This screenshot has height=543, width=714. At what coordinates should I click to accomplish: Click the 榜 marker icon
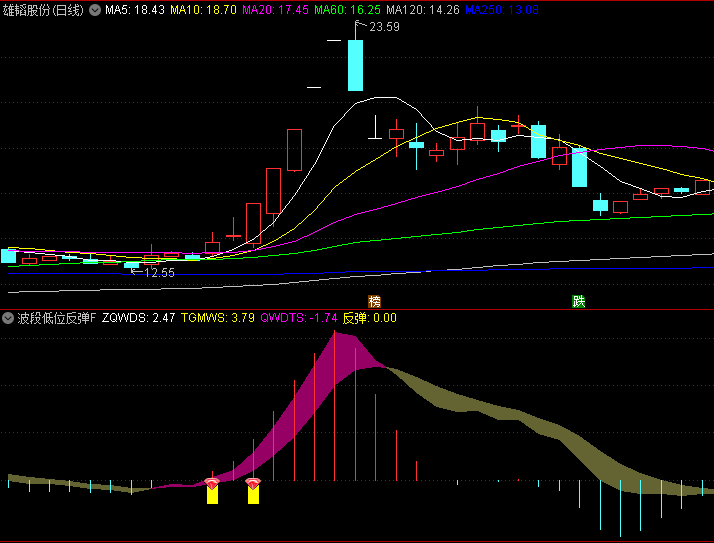(374, 301)
